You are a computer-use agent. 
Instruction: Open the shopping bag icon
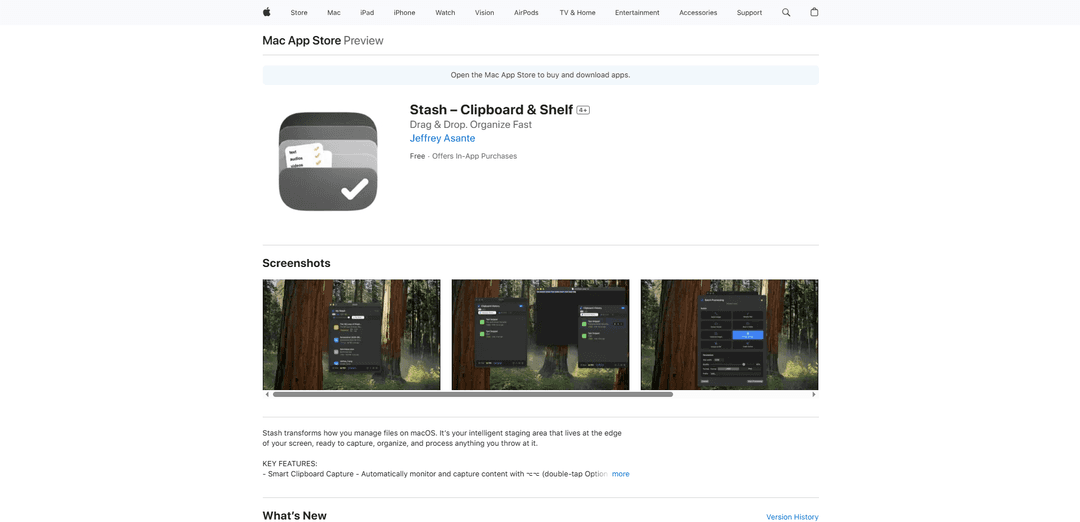pyautogui.click(x=814, y=12)
